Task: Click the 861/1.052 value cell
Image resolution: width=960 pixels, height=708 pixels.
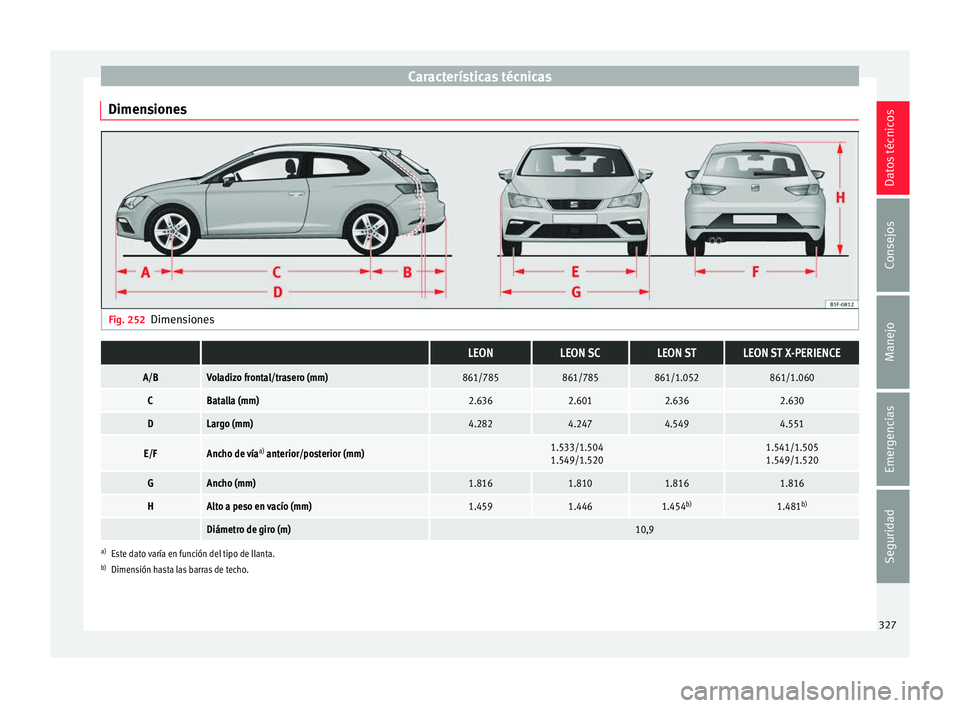Action: coord(677,377)
